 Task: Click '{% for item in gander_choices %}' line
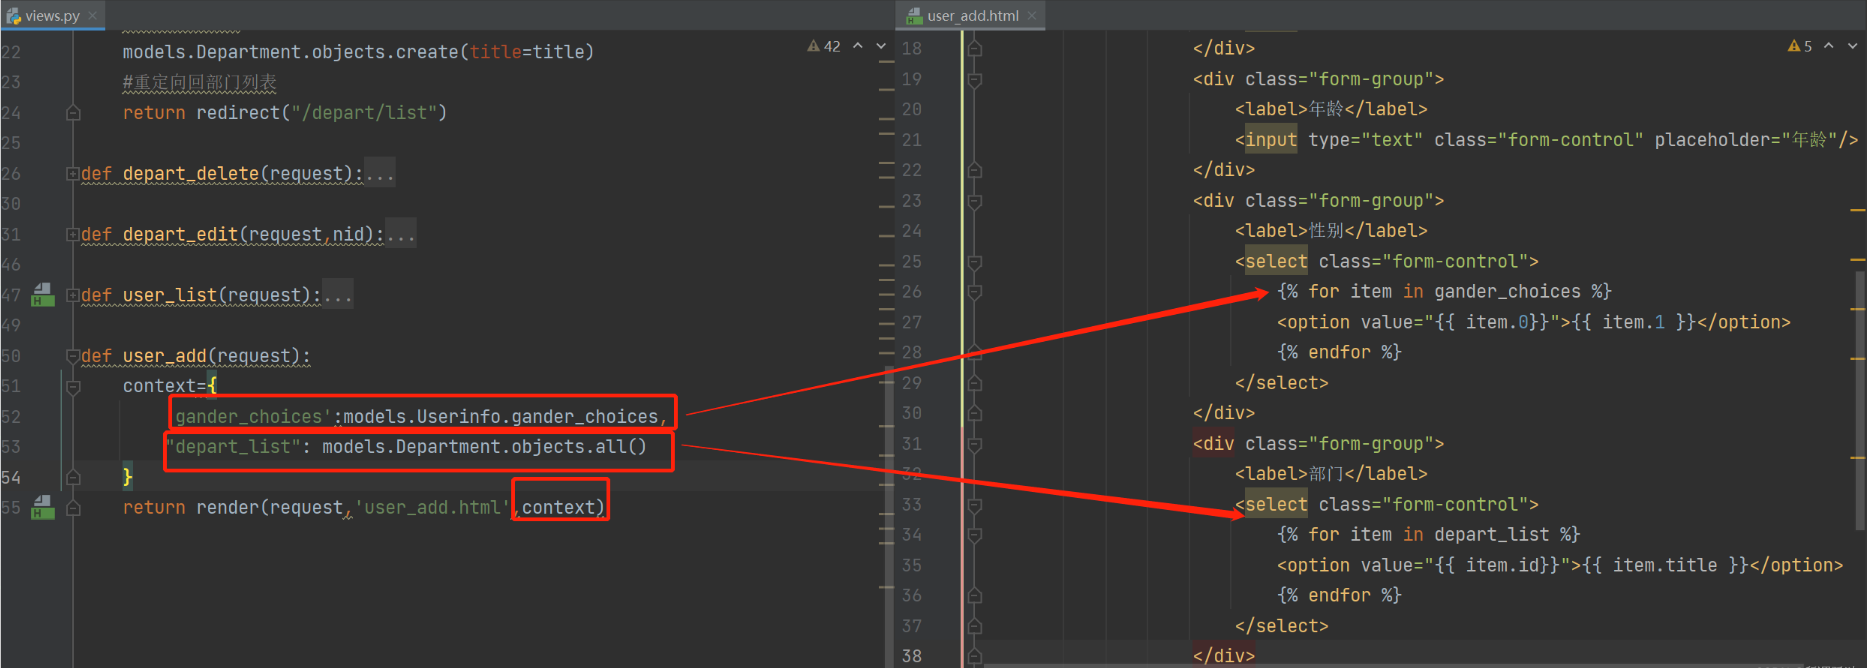click(1444, 292)
